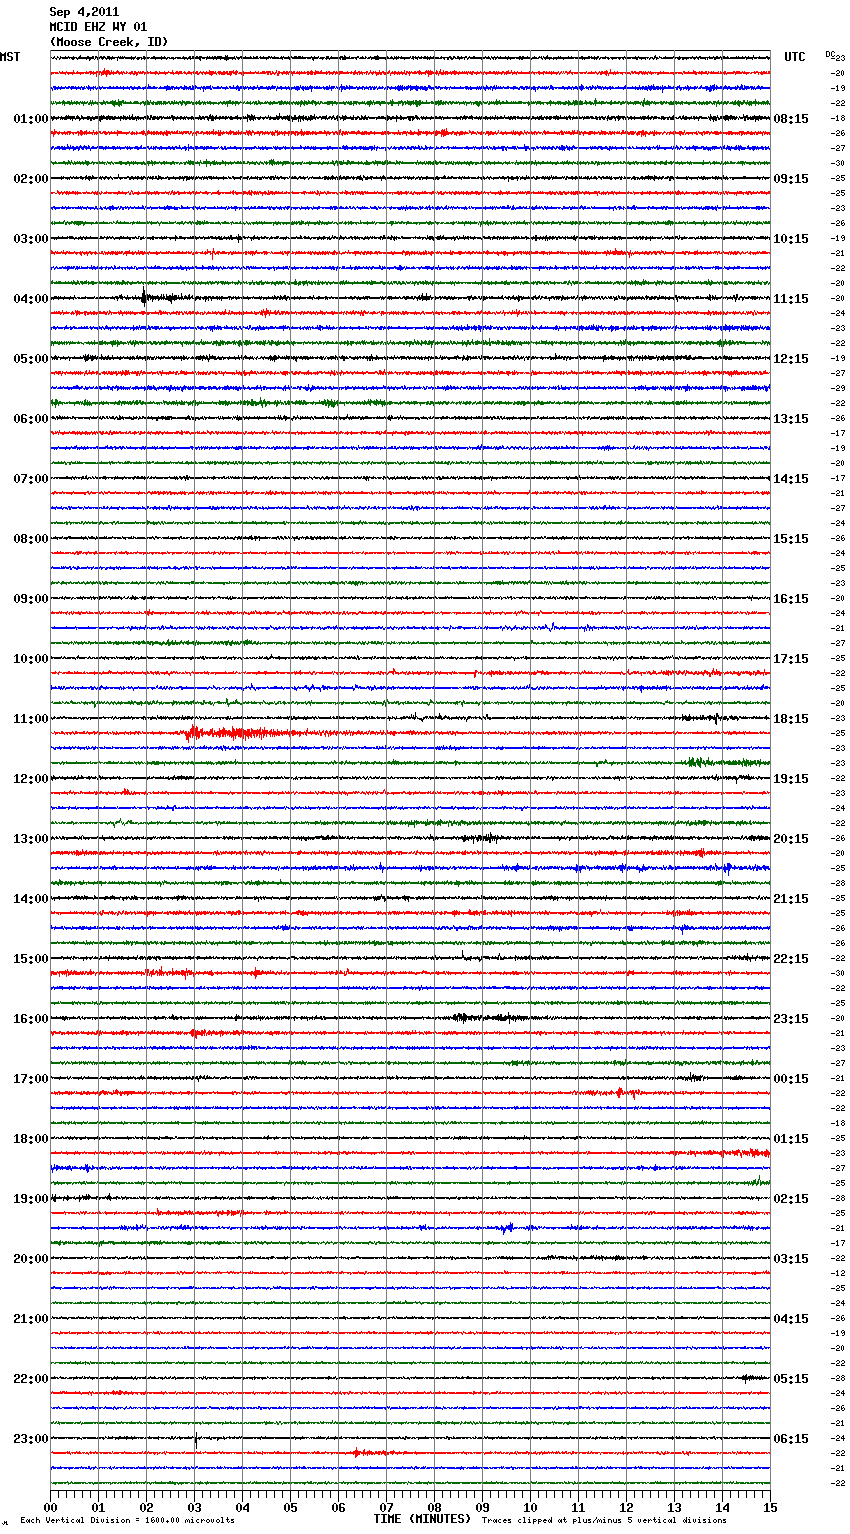This screenshot has width=850, height=1534.
Task: Select the 16:00 MST time label
Action: [x=31, y=1019]
